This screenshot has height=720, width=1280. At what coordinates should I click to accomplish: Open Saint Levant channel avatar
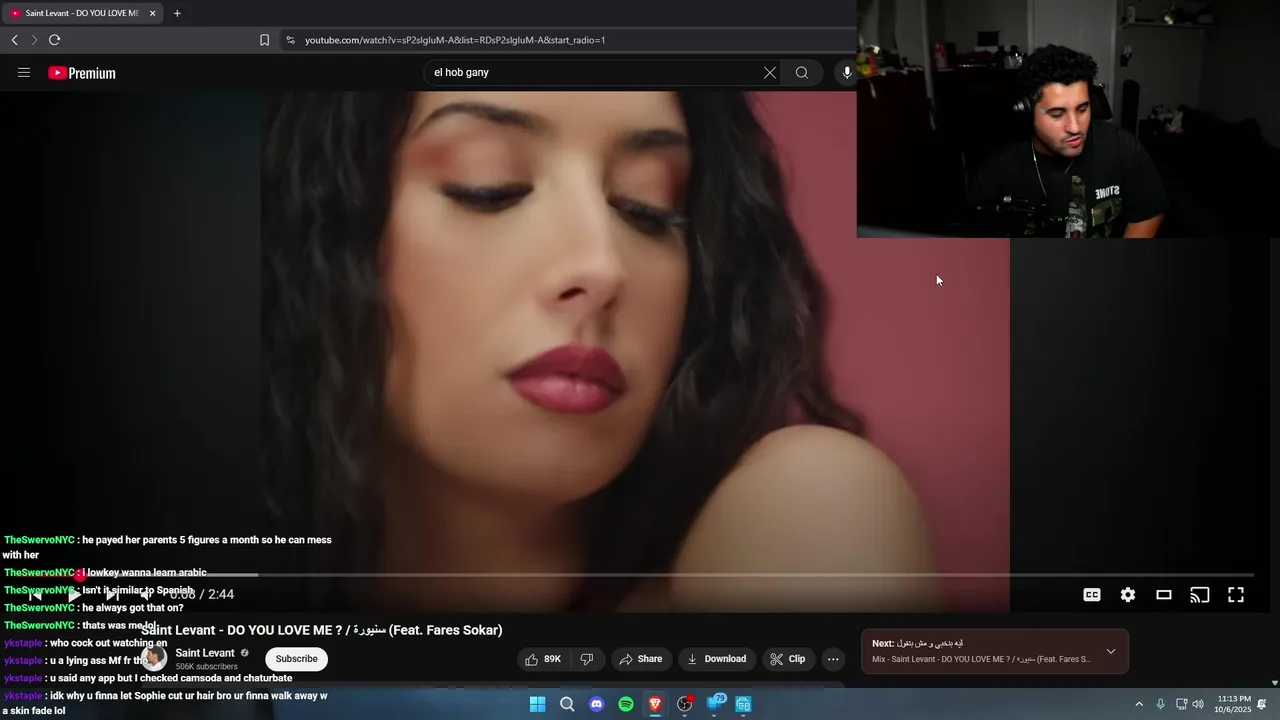[153, 659]
